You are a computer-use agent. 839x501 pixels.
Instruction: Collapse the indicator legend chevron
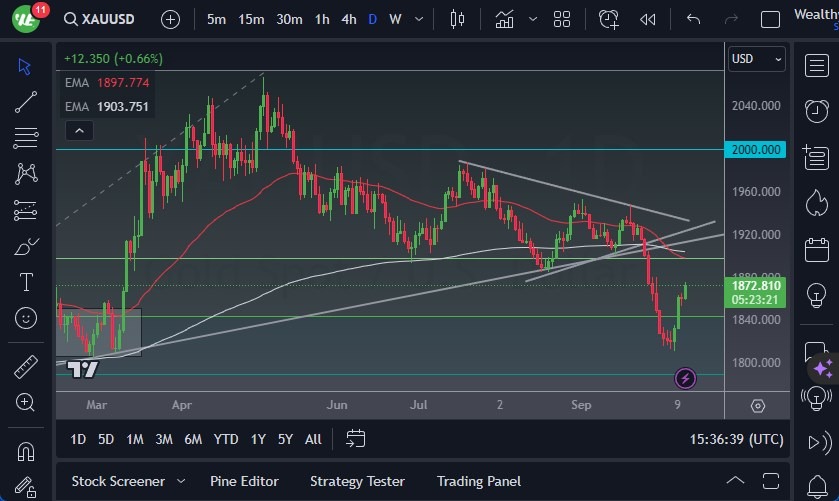(78, 130)
